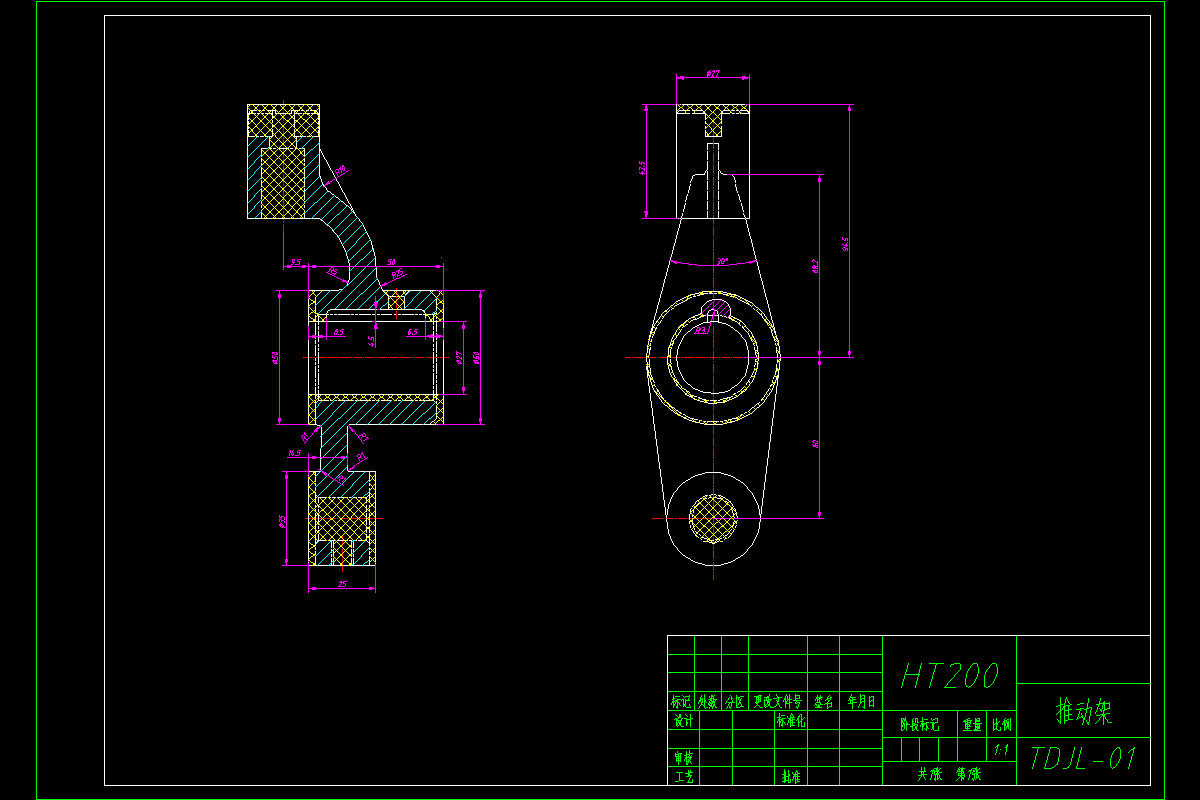
Task: Click the TDJL-01 drawing number
Action: (x=1083, y=759)
